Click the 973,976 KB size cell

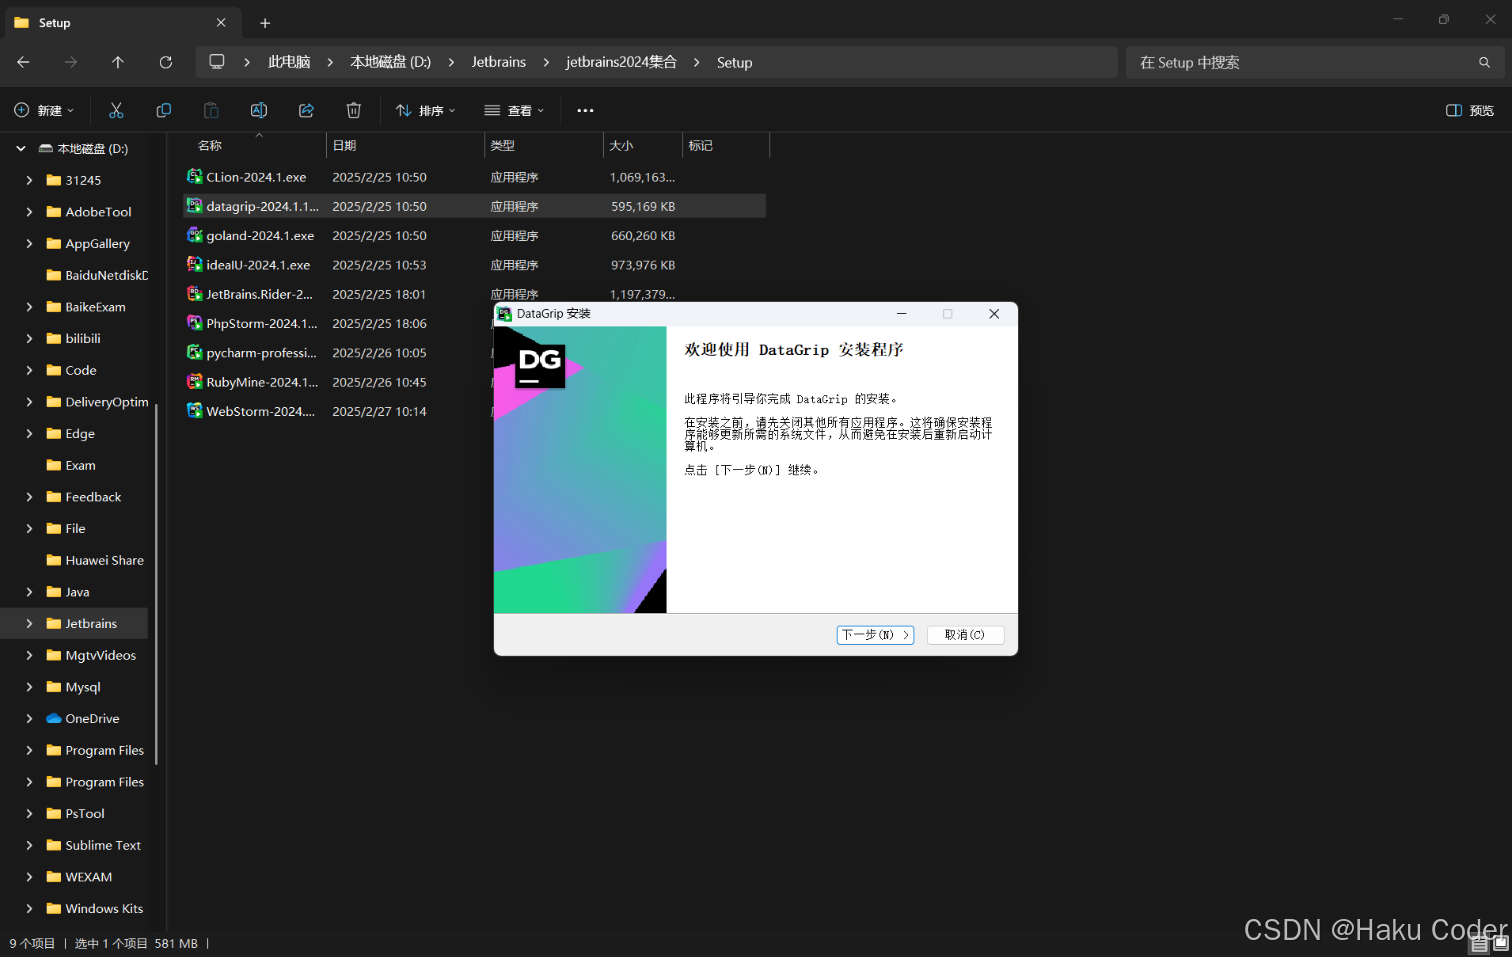point(643,265)
